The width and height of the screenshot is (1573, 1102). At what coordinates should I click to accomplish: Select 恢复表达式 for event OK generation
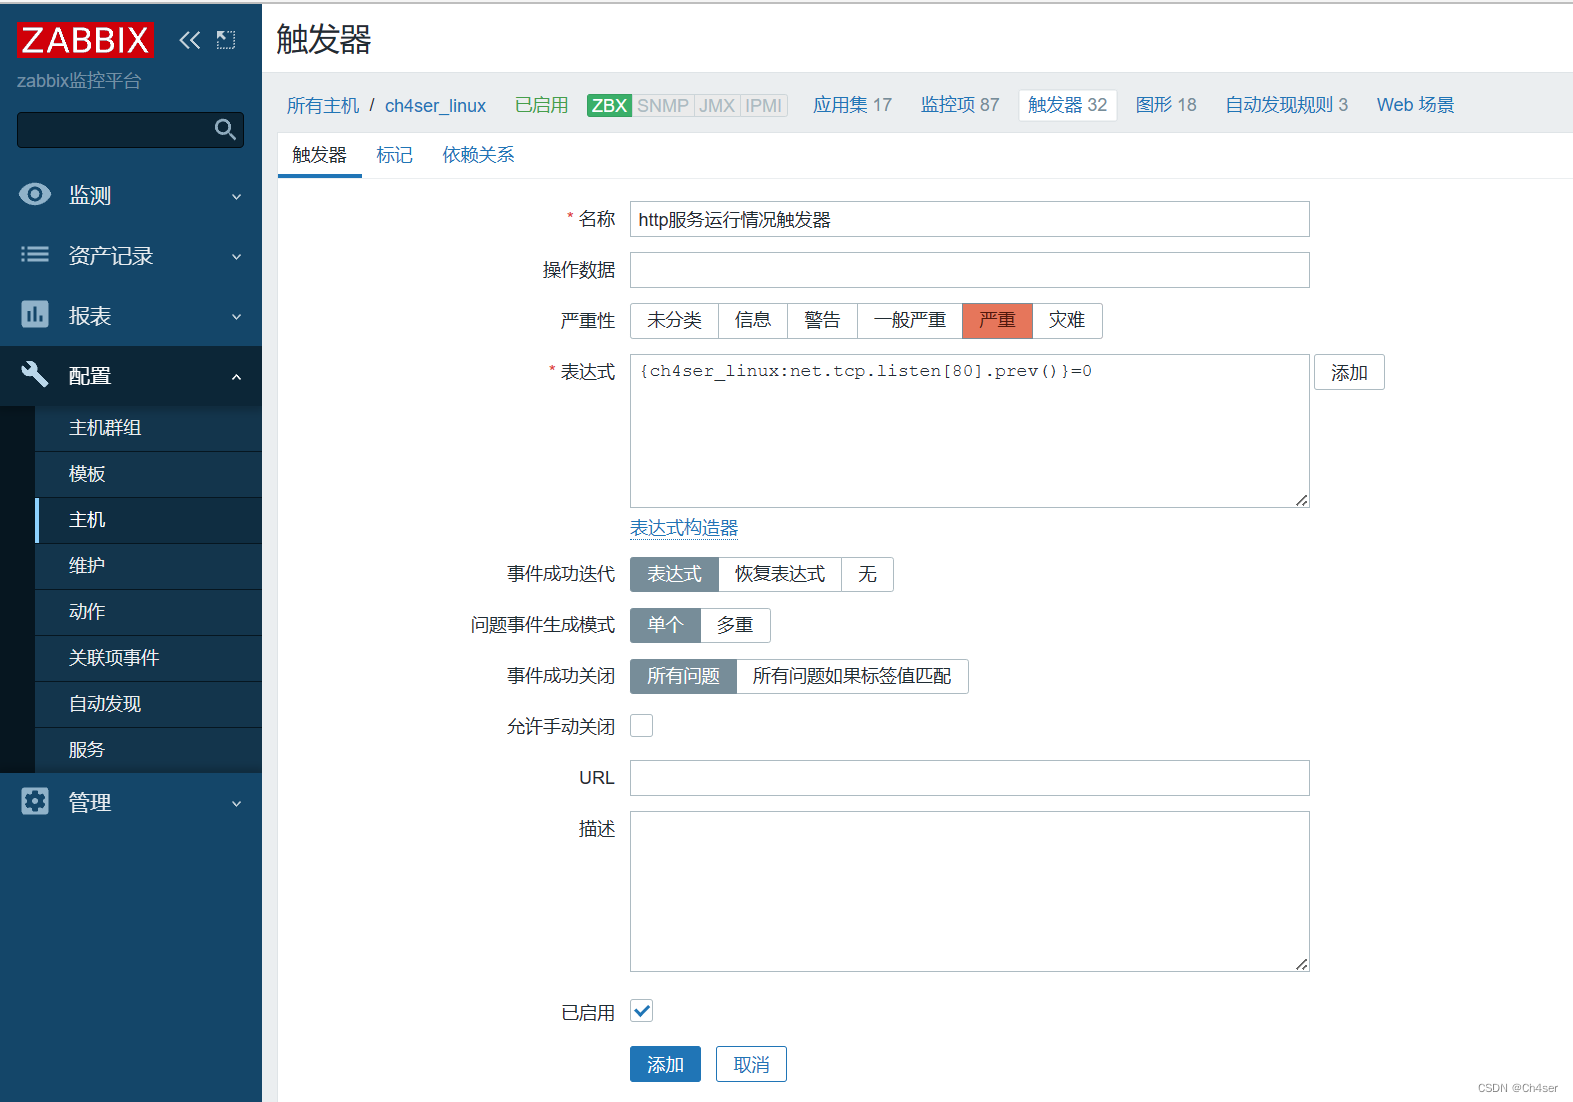pos(780,574)
